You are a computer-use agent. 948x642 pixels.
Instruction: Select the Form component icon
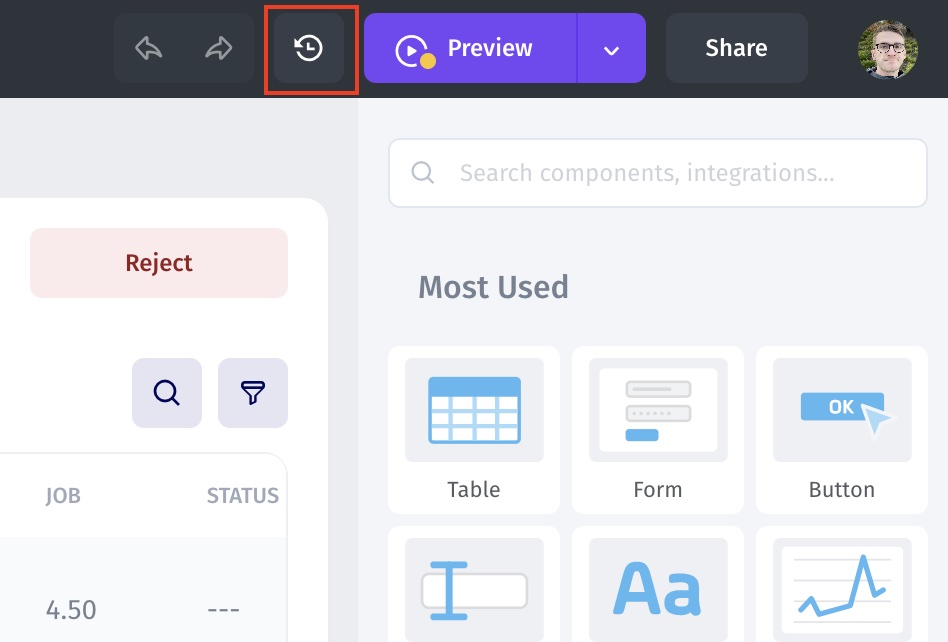(658, 410)
